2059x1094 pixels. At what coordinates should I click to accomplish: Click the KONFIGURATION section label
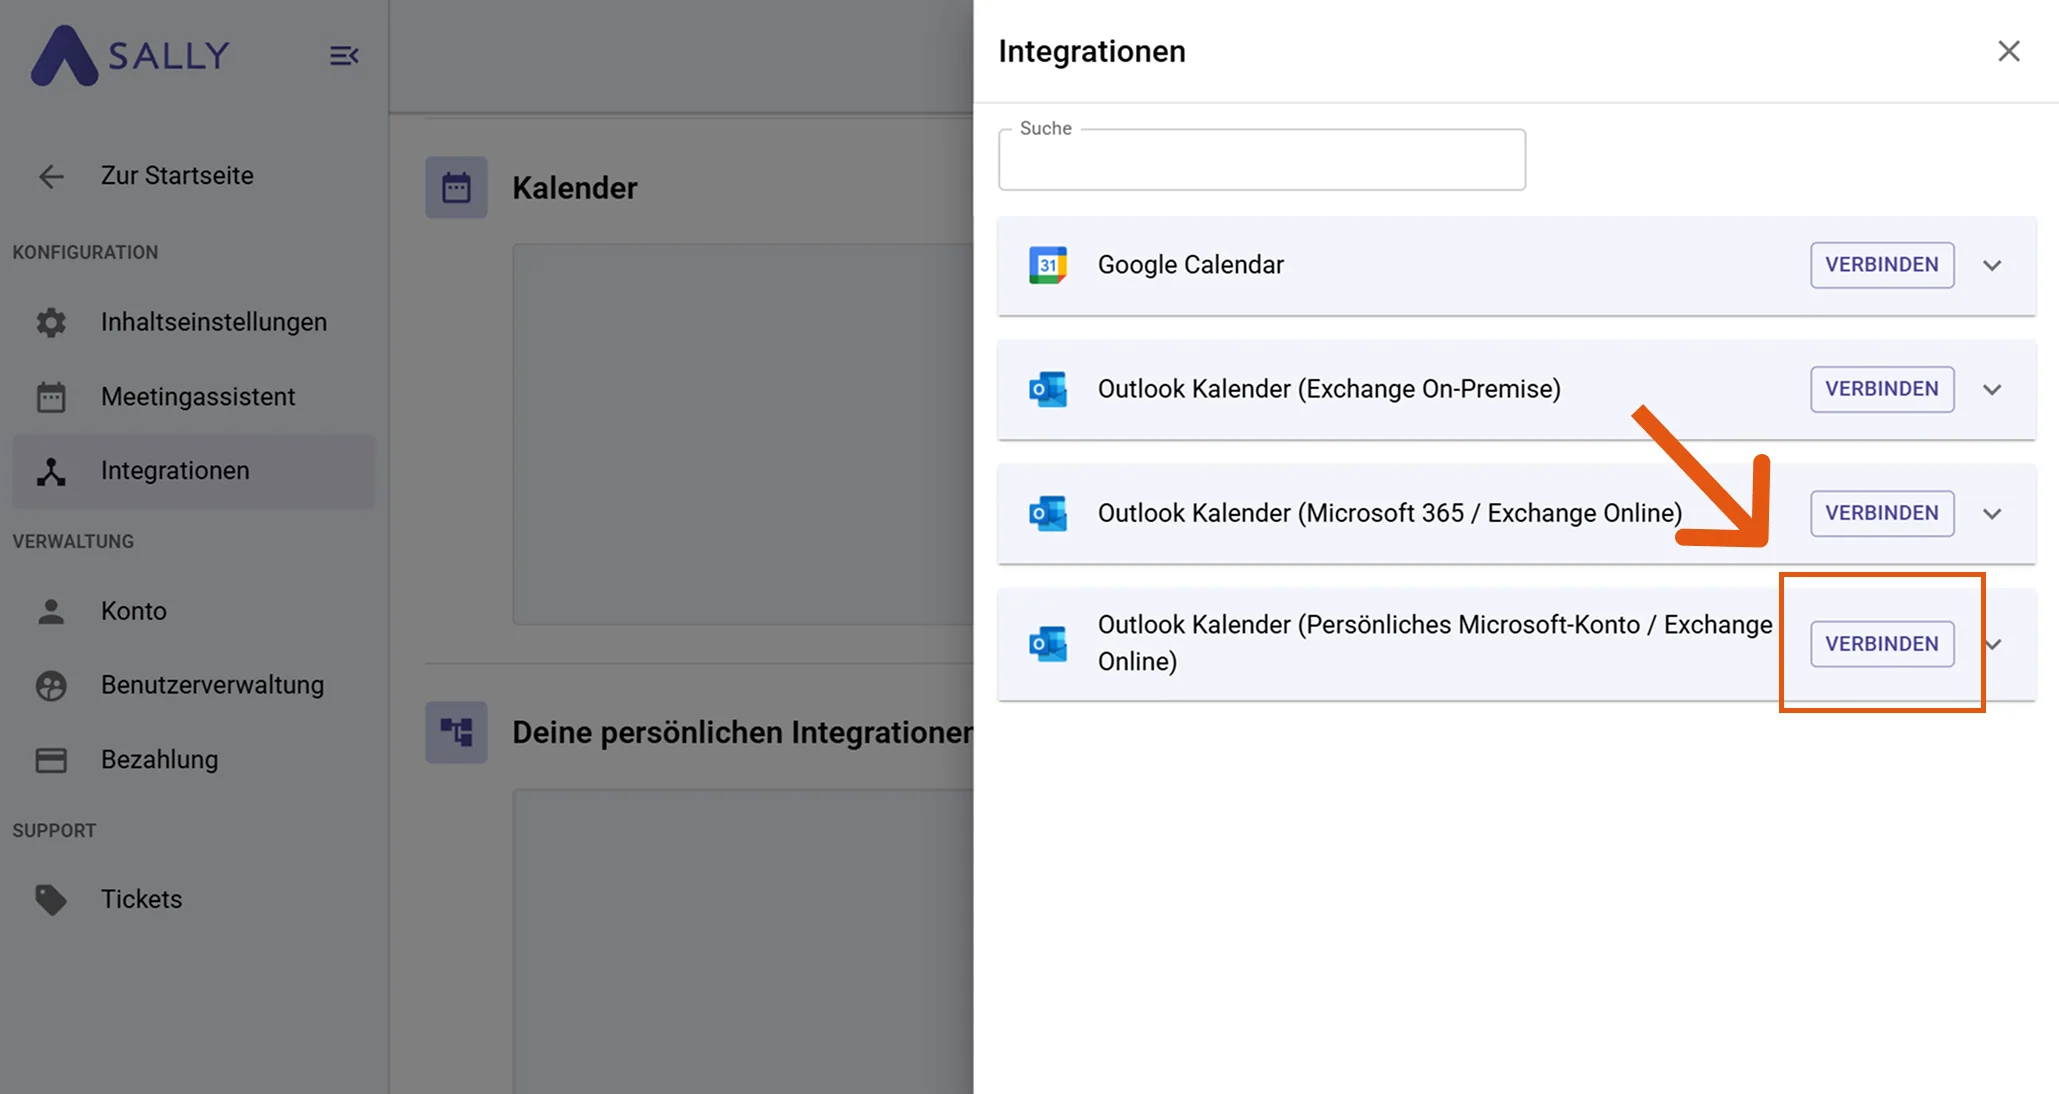85,253
